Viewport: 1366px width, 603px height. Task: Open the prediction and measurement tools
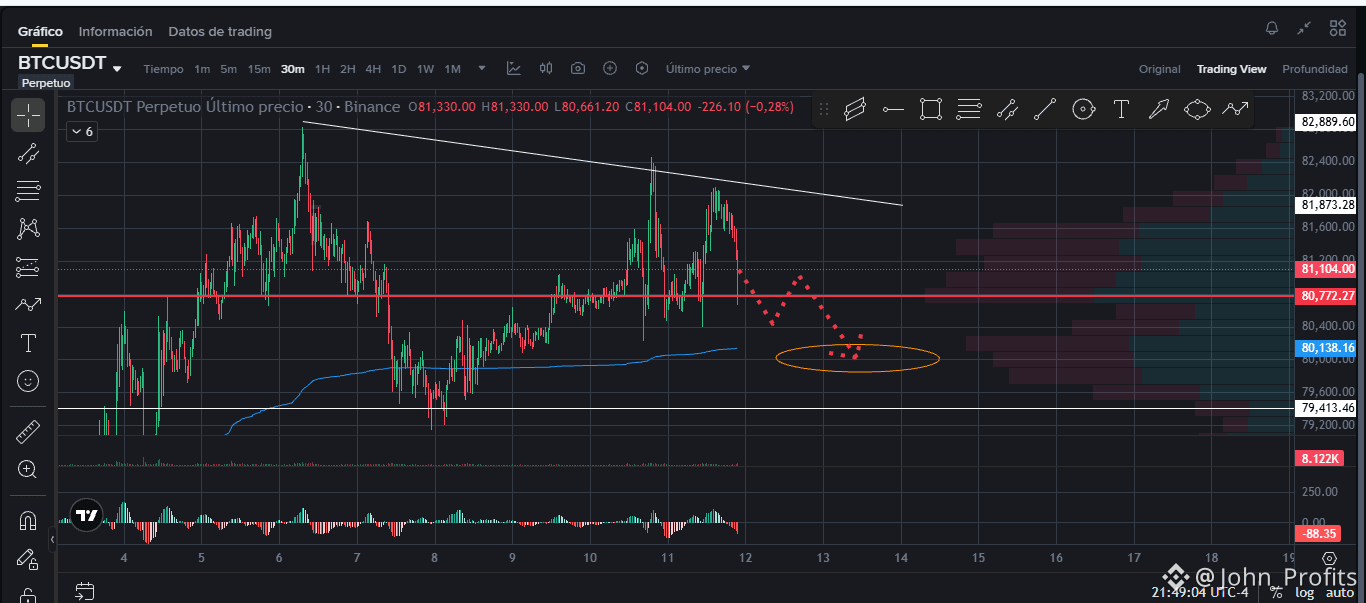click(x=28, y=267)
